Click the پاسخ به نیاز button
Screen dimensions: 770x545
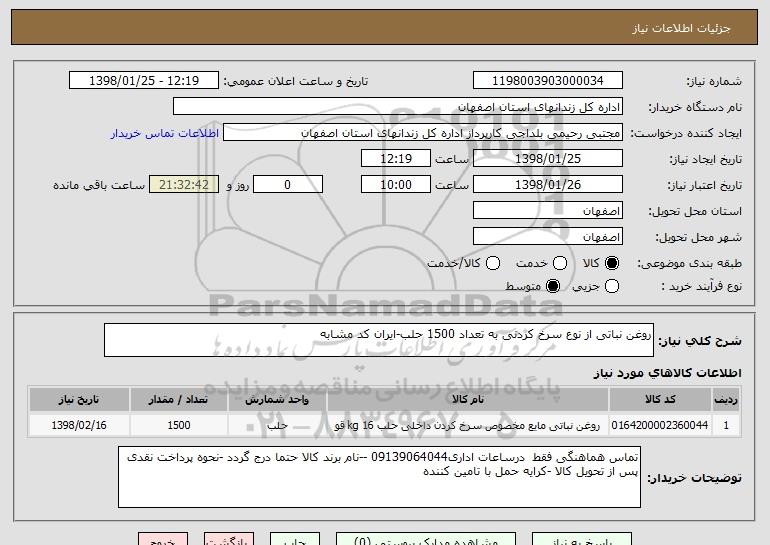[x=582, y=539]
